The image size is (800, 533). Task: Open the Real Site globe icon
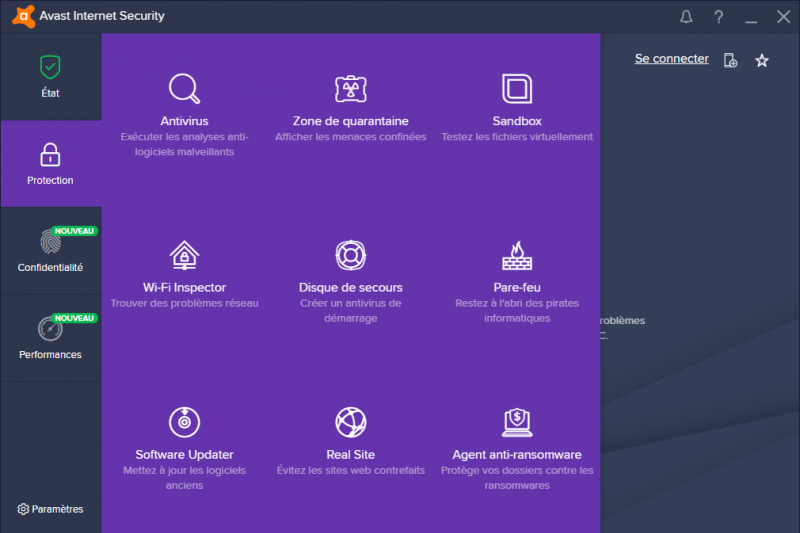pyautogui.click(x=351, y=422)
